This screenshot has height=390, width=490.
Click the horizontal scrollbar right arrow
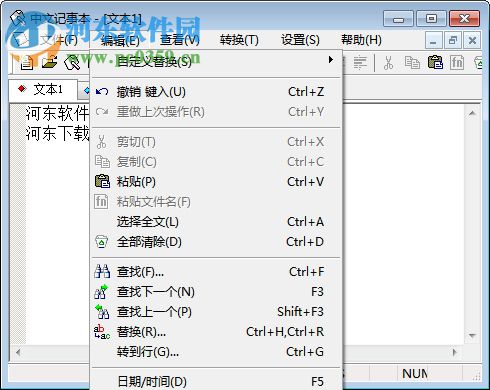pos(455,352)
